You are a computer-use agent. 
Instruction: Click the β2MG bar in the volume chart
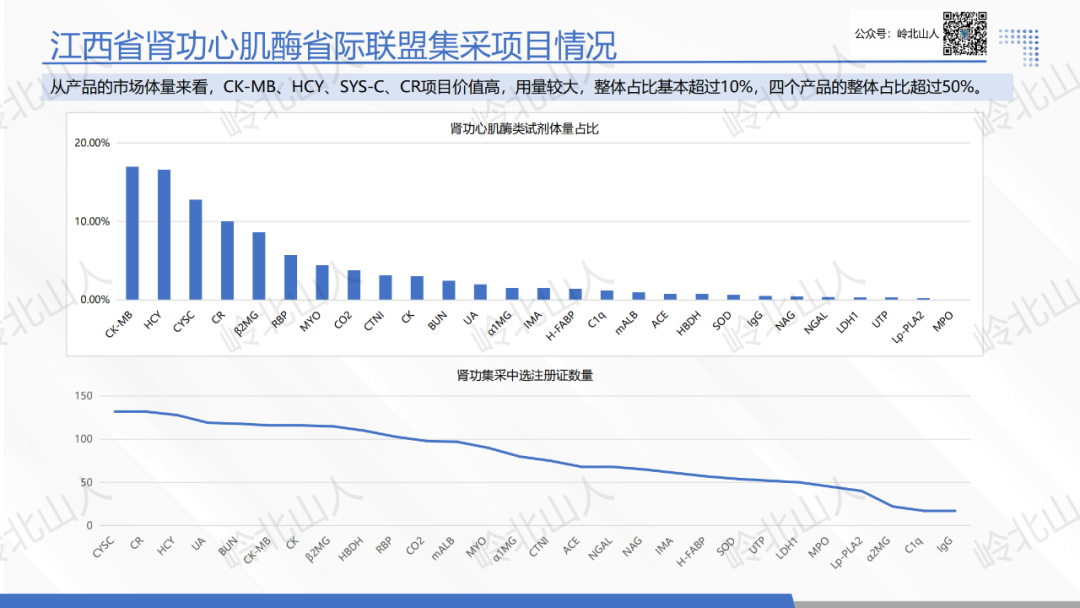coord(259,266)
